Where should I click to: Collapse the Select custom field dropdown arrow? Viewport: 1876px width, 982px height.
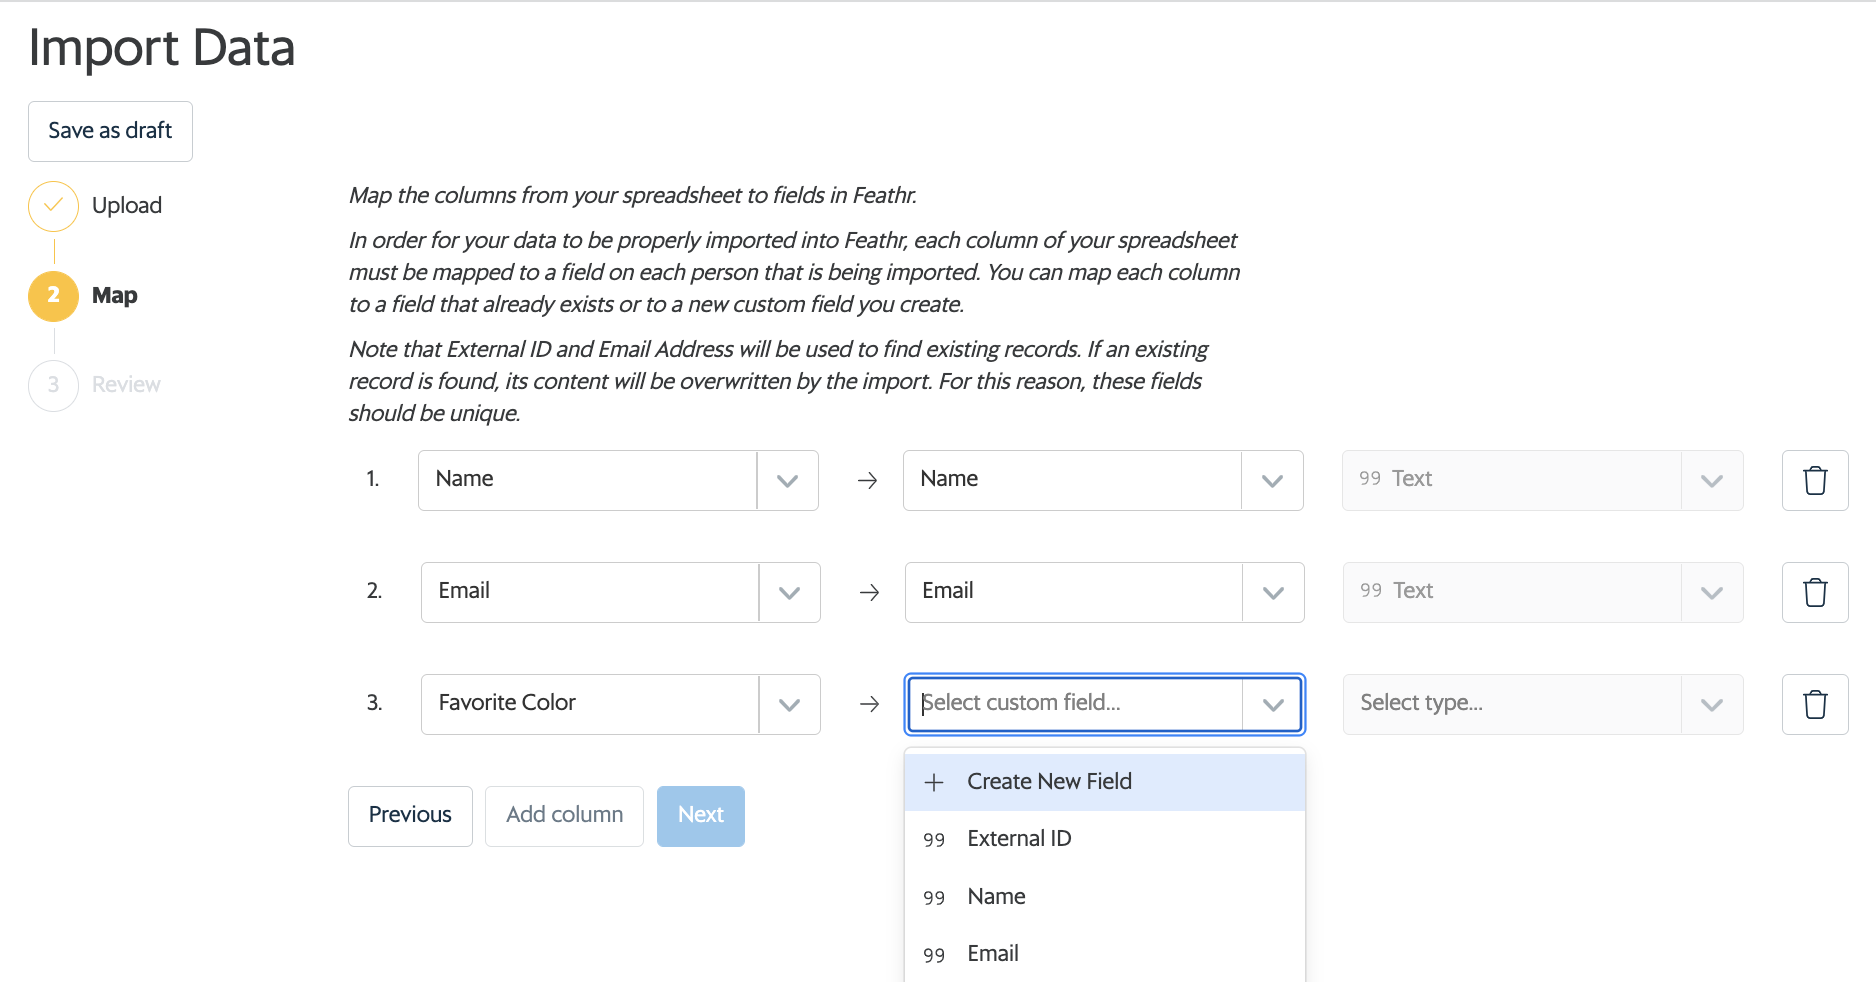[1273, 704]
